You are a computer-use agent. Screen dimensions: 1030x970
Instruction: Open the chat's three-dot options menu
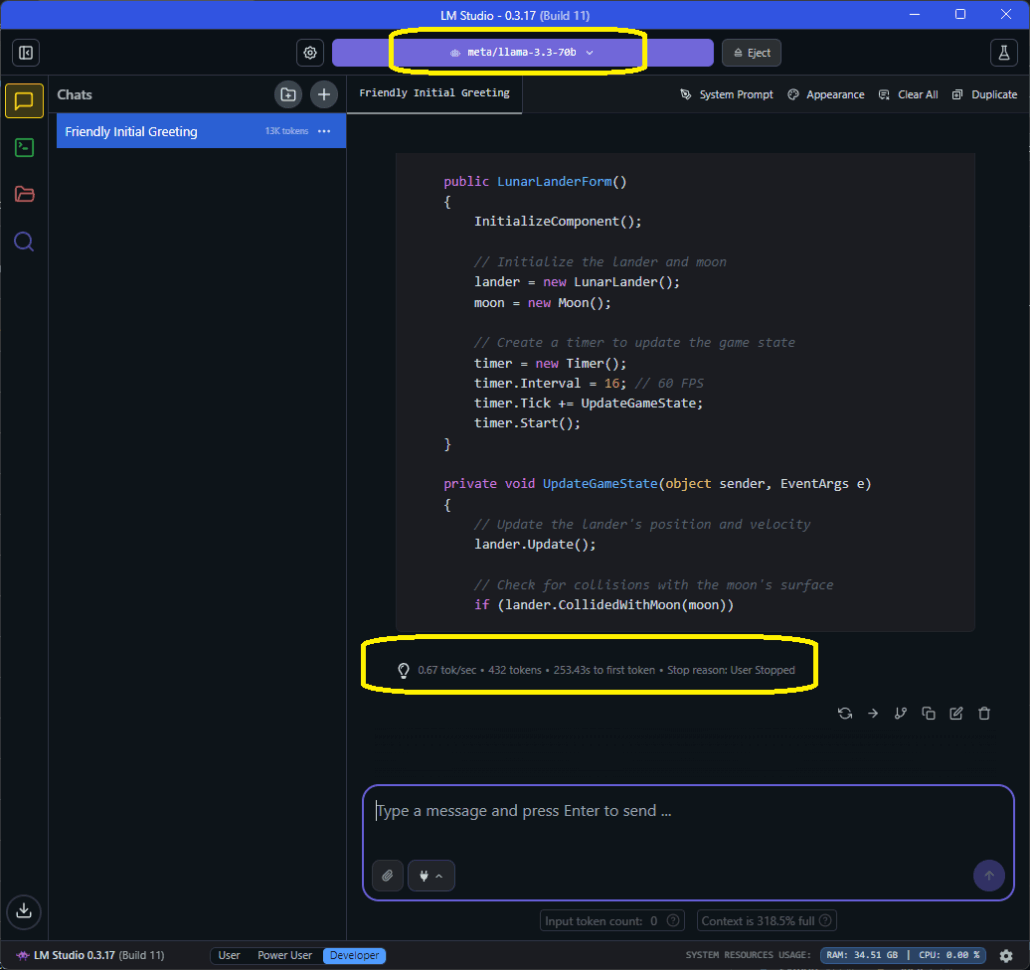coord(324,131)
